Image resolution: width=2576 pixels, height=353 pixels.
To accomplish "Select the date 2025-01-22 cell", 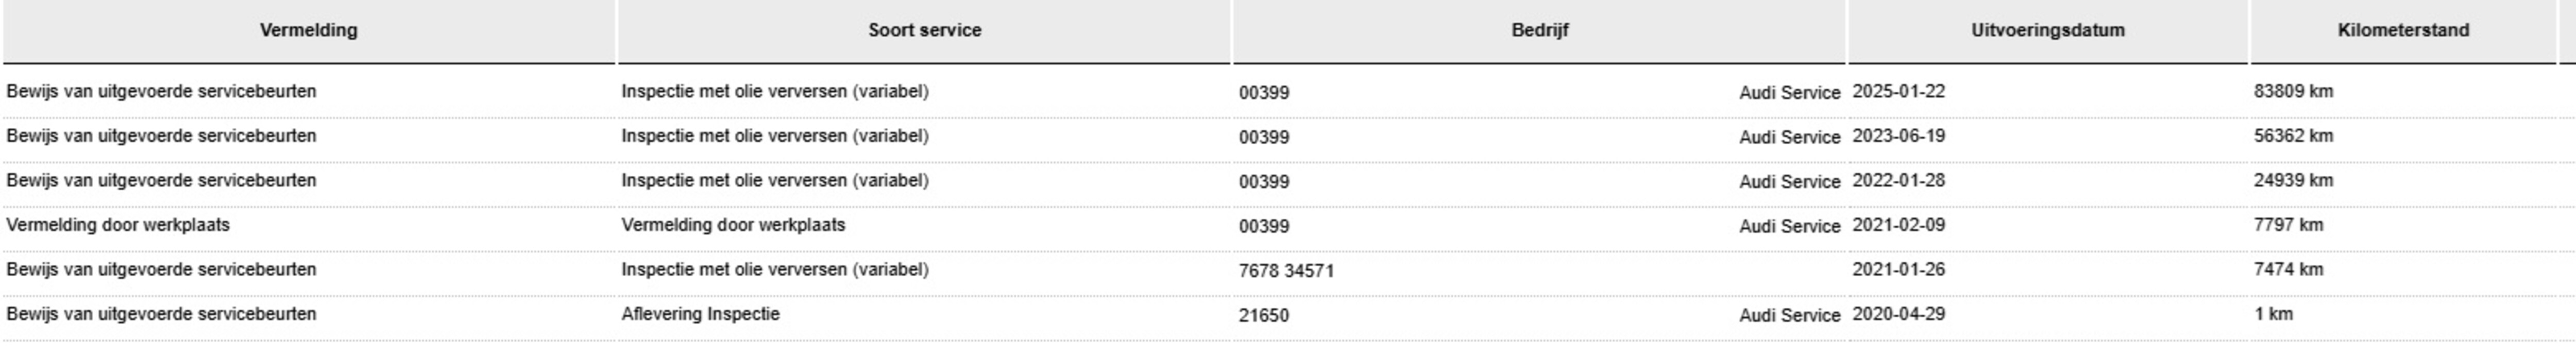I will click(x=1898, y=91).
